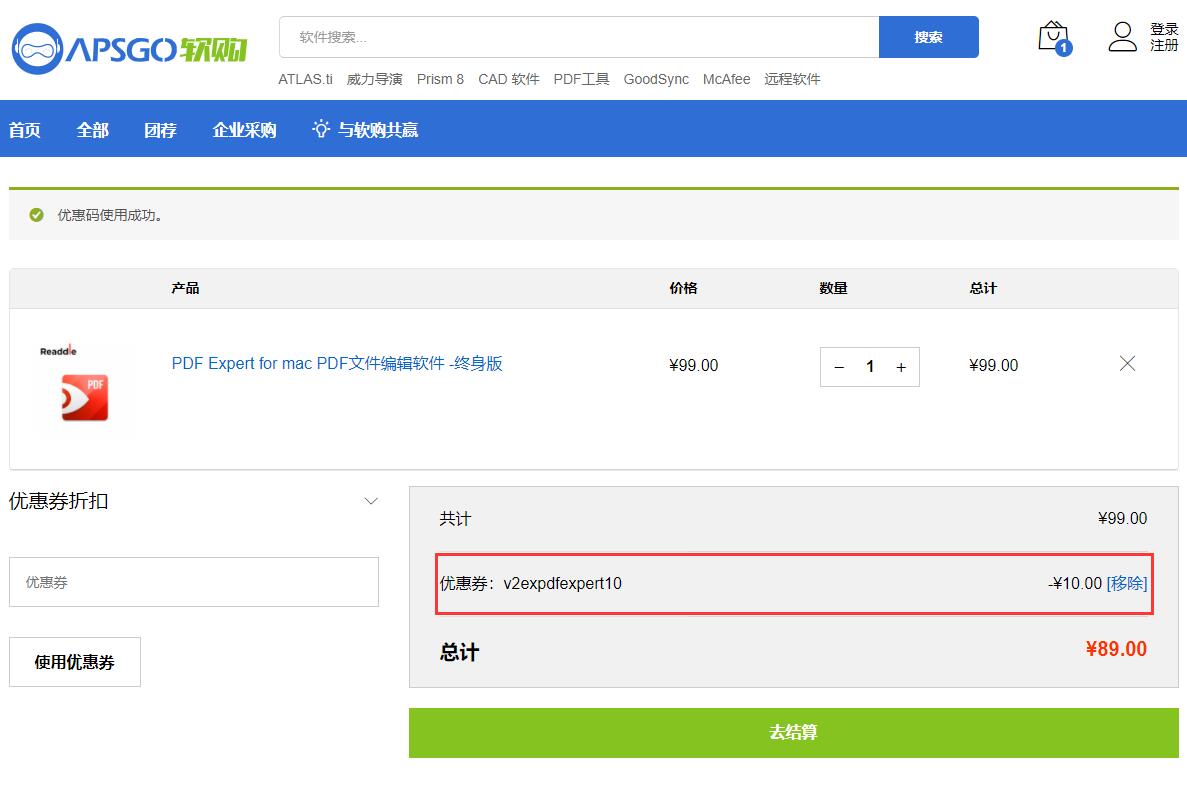Viewport: 1187px width, 789px height.
Task: Open the 首页 navigation menu item
Action: [25, 130]
